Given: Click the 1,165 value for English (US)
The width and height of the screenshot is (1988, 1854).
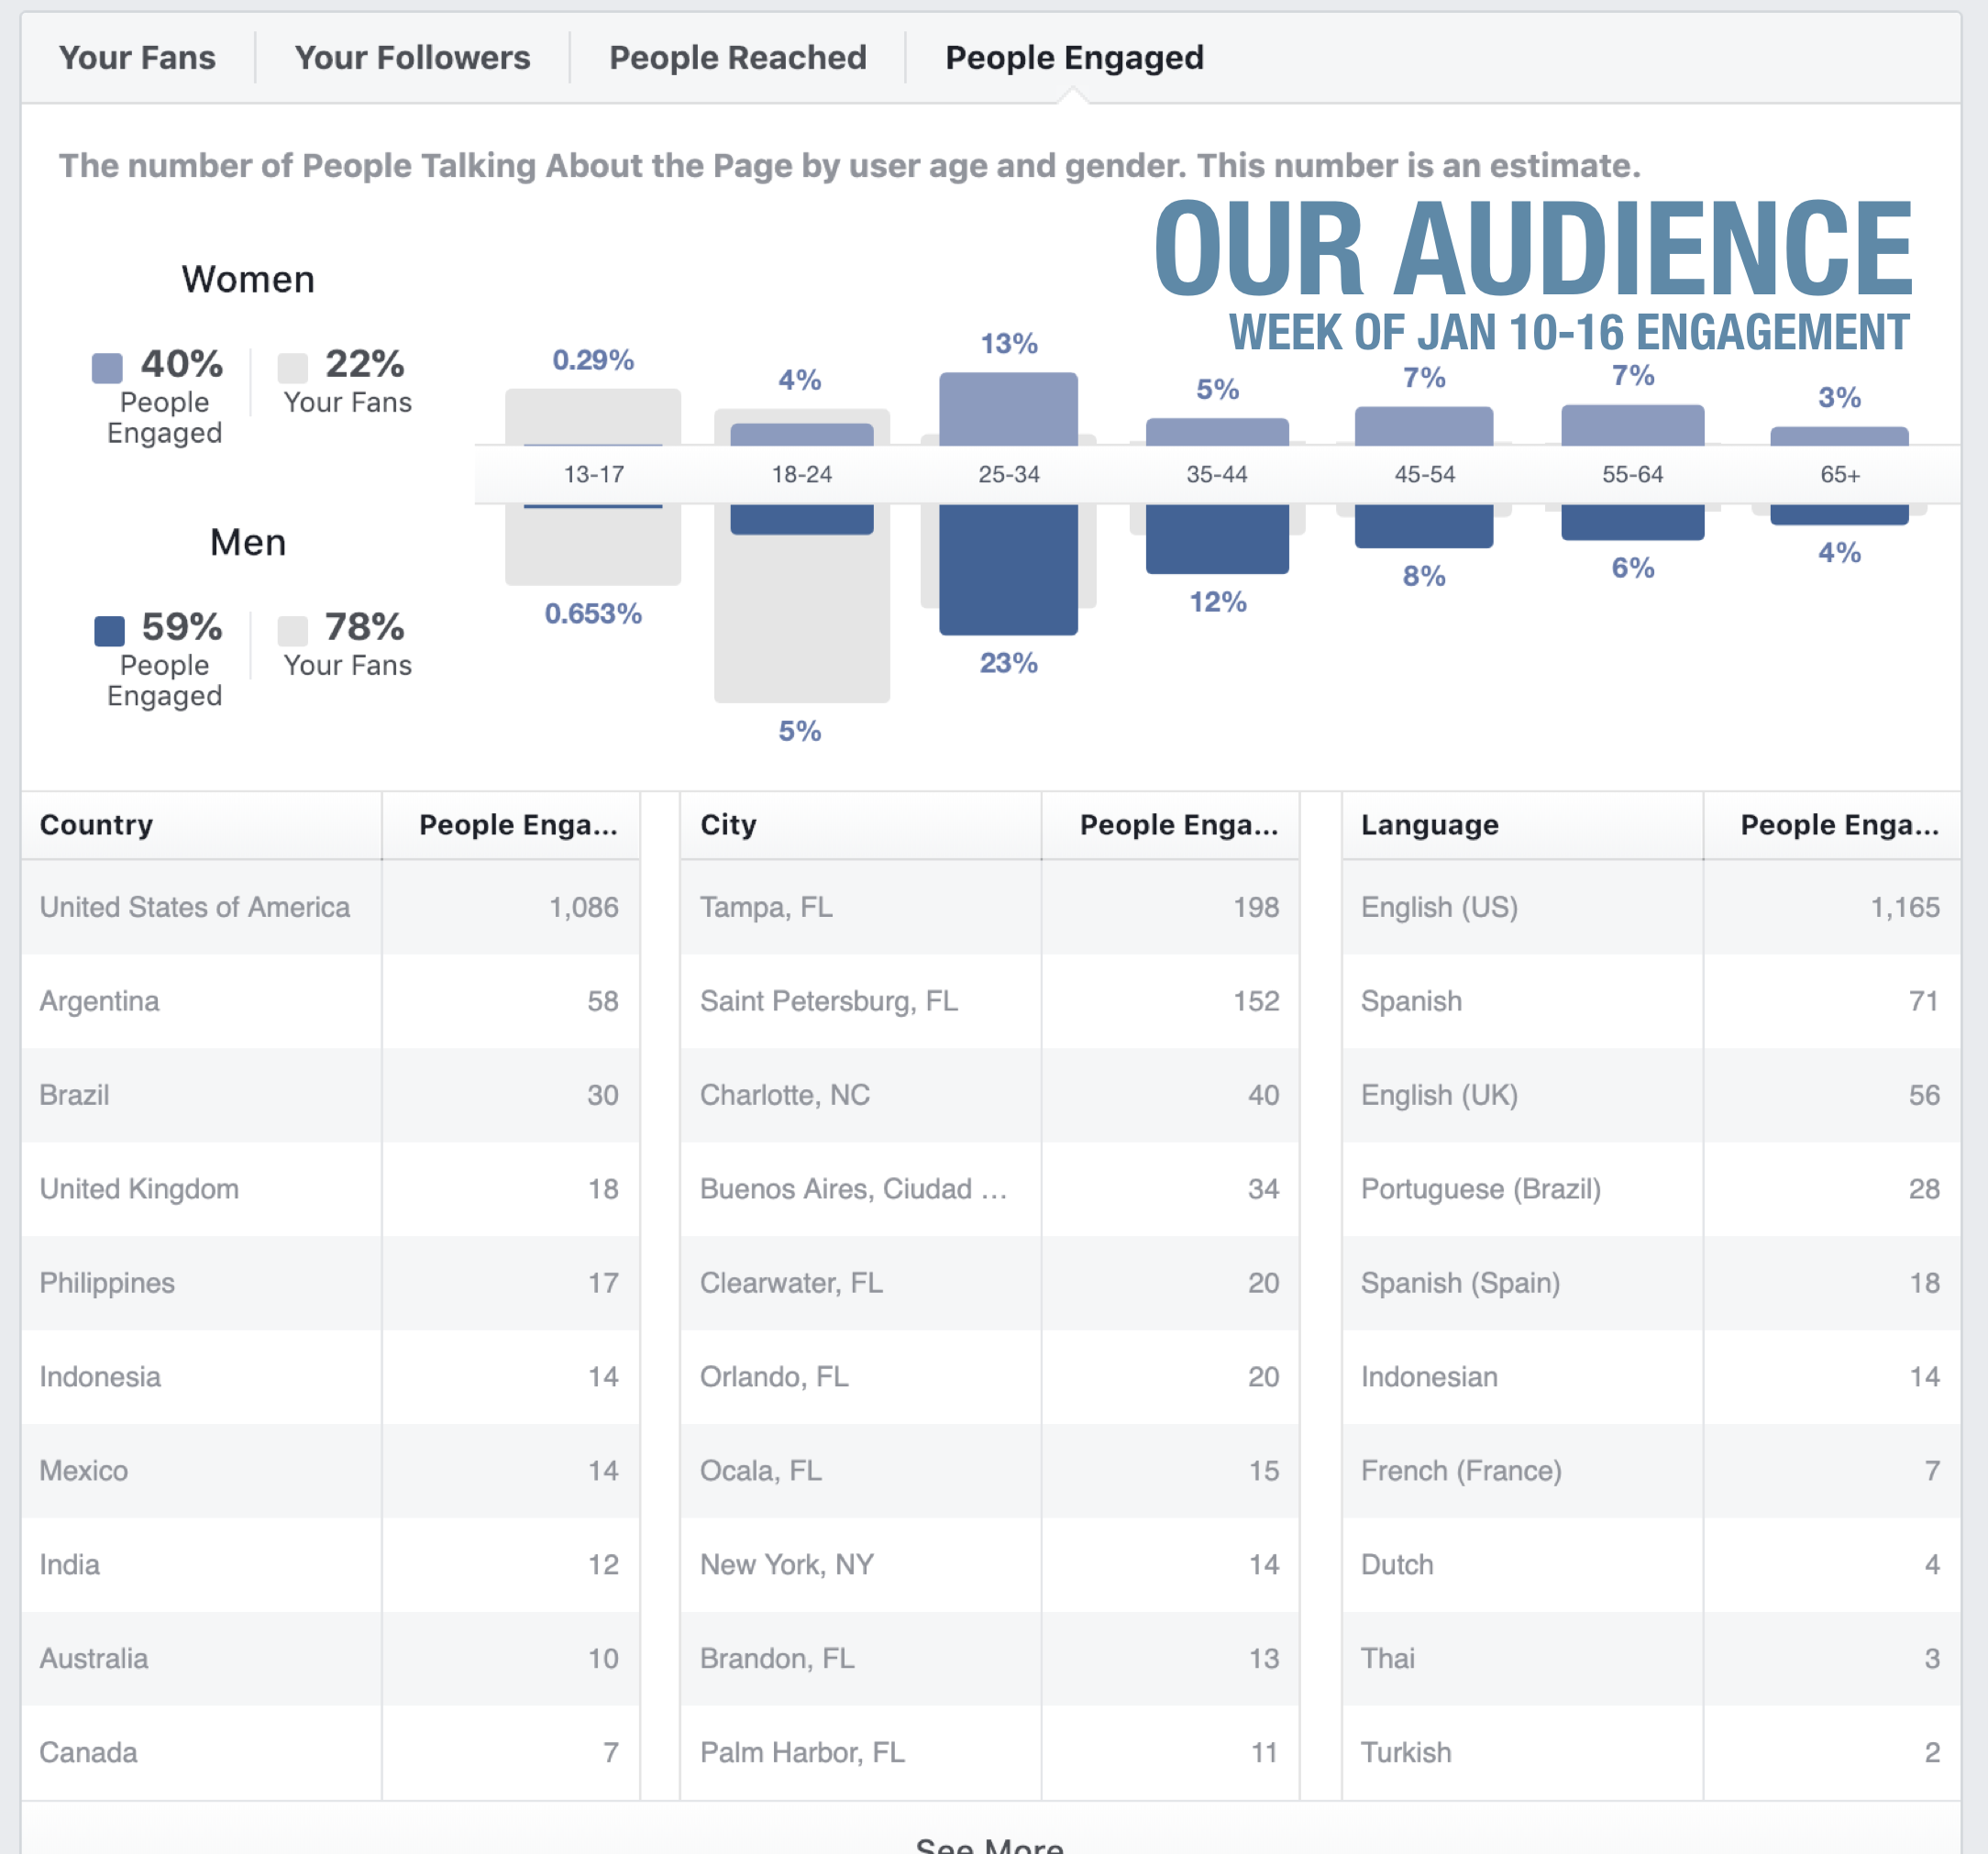Looking at the screenshot, I should 1905,907.
